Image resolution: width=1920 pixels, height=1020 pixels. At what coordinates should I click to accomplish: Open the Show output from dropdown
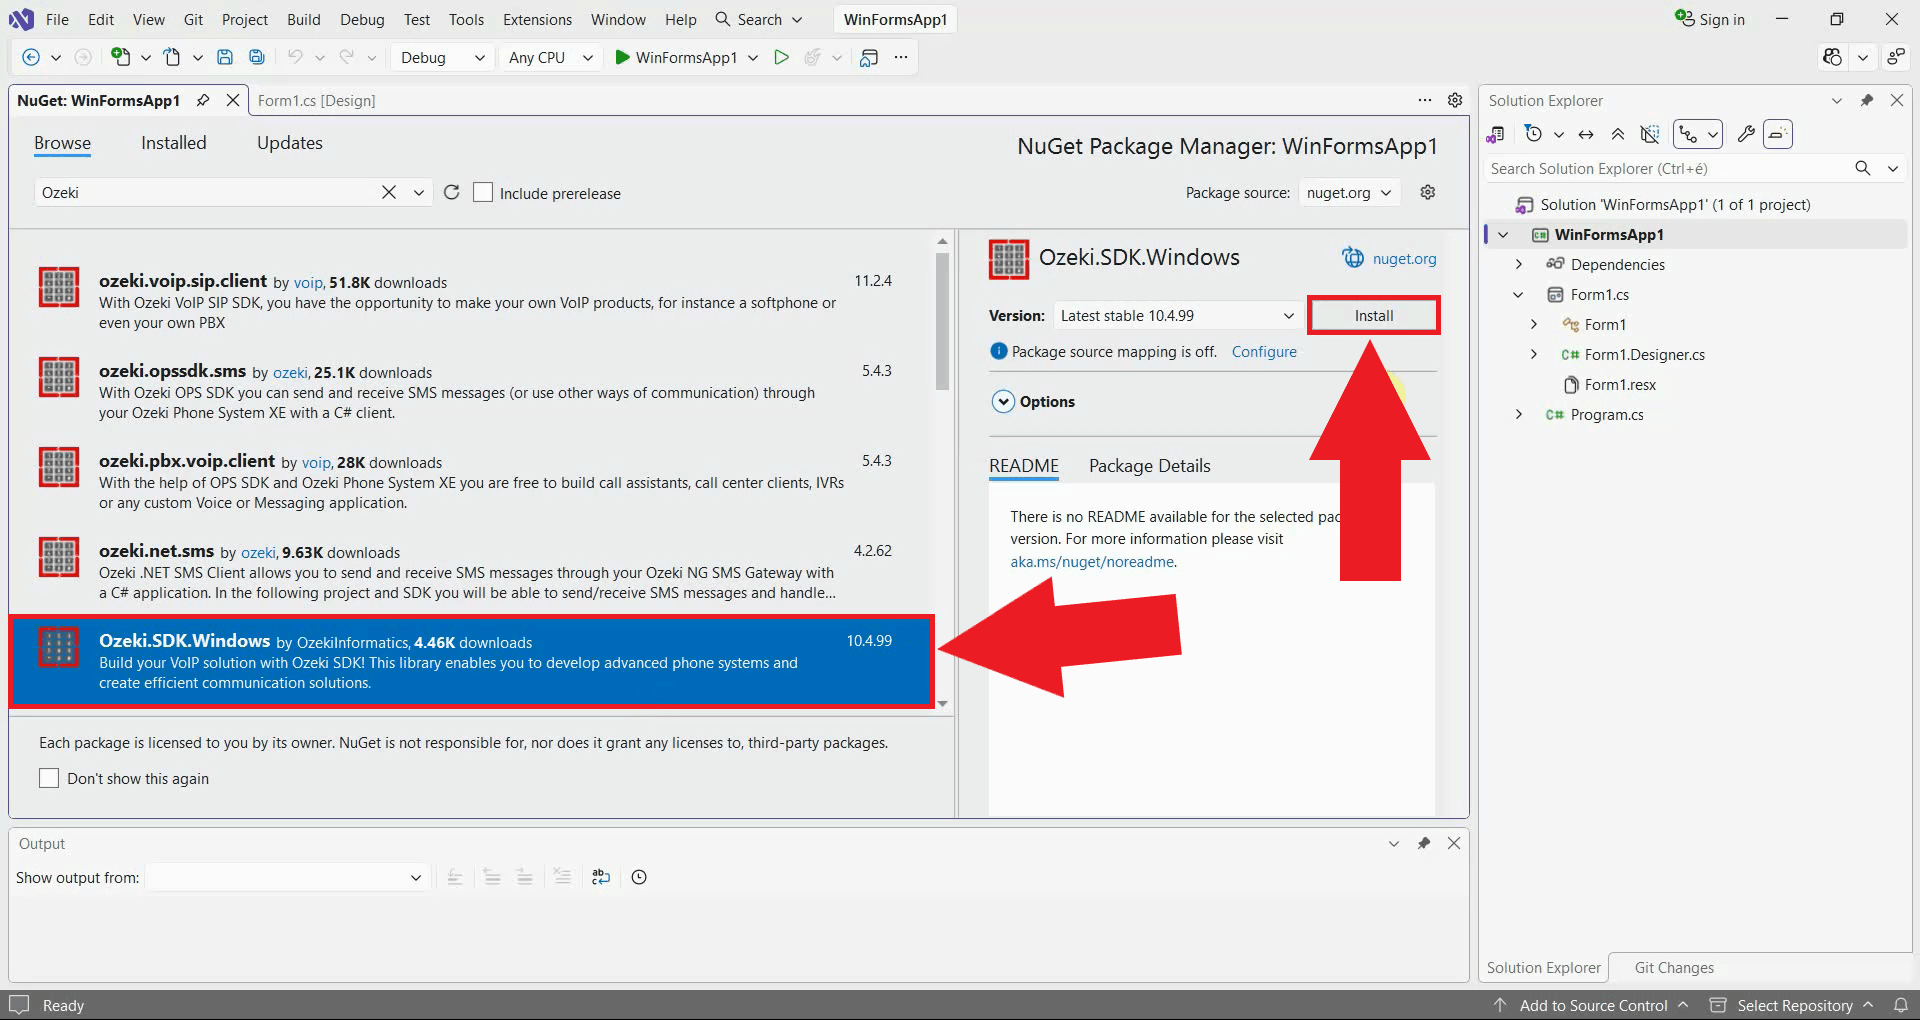288,877
